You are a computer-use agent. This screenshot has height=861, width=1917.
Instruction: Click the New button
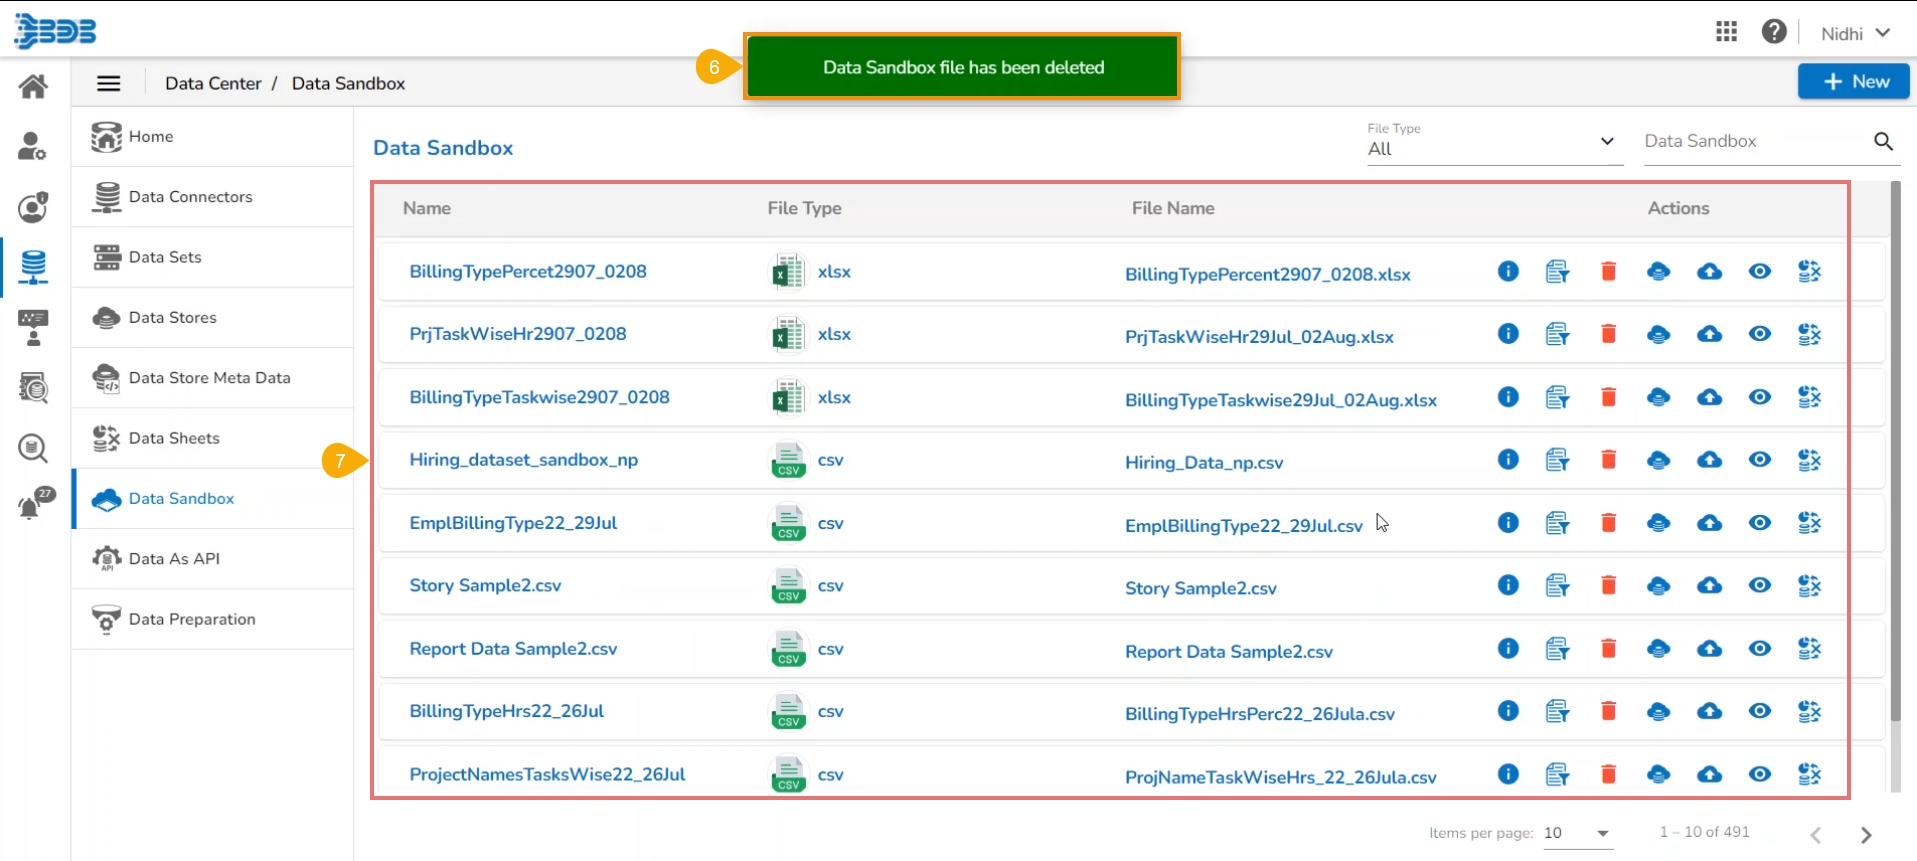pos(1853,82)
